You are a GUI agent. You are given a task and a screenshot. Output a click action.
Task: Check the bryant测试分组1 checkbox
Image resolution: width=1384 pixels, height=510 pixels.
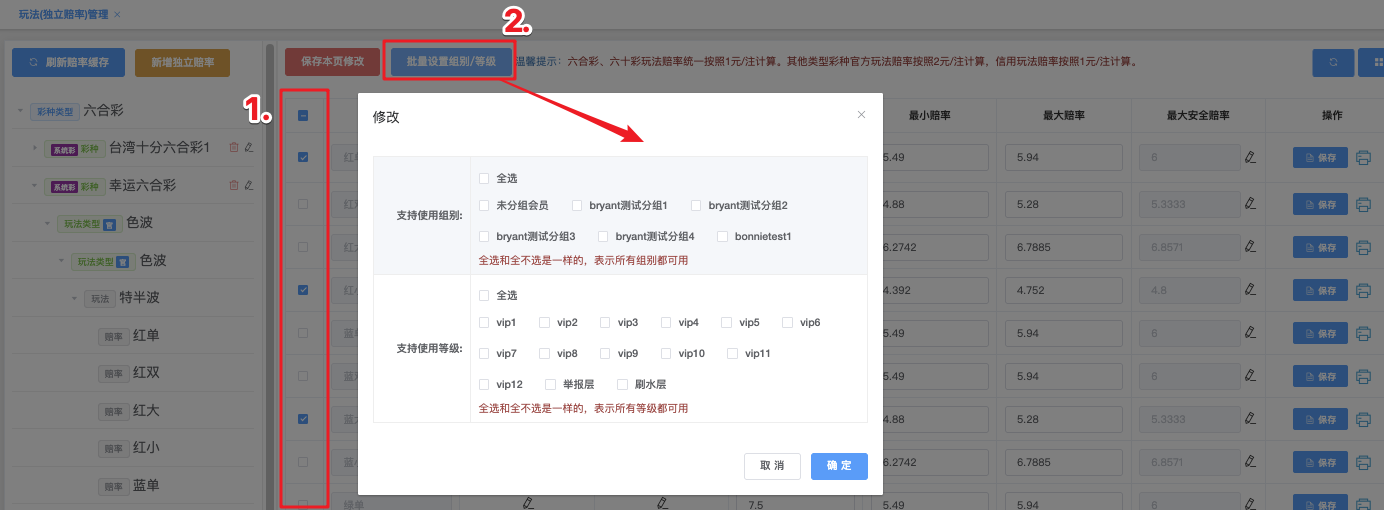coord(577,206)
